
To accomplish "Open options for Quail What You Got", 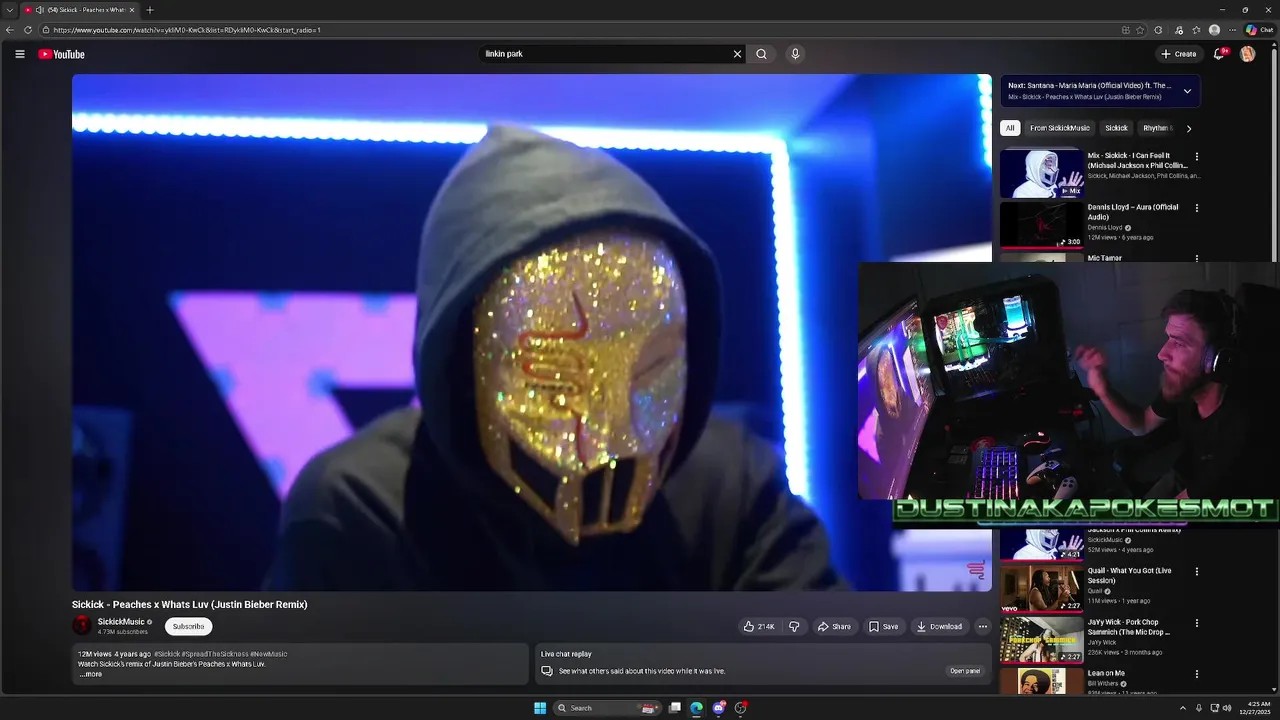I will click(1196, 571).
